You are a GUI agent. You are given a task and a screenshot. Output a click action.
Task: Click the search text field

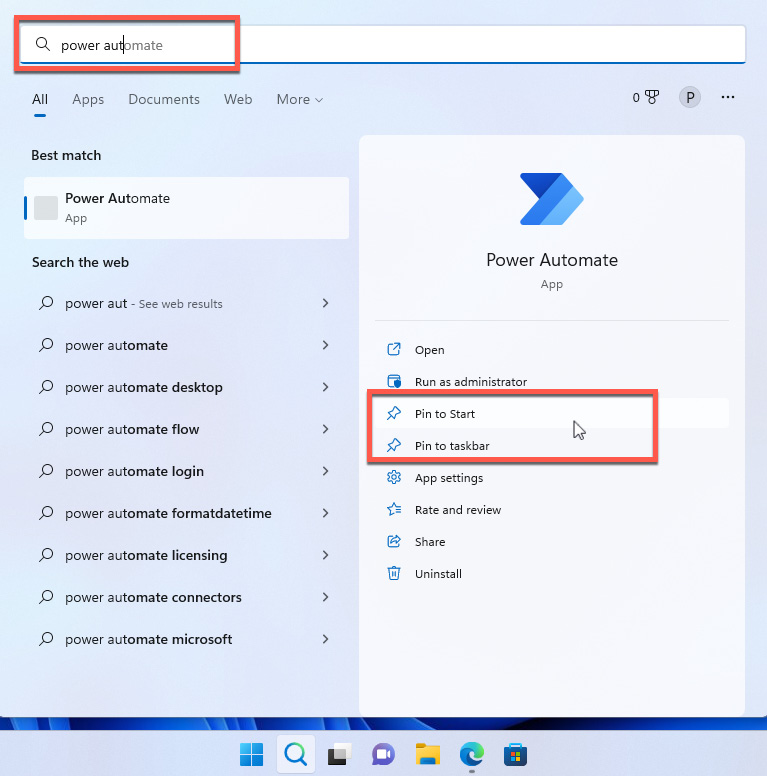click(382, 45)
